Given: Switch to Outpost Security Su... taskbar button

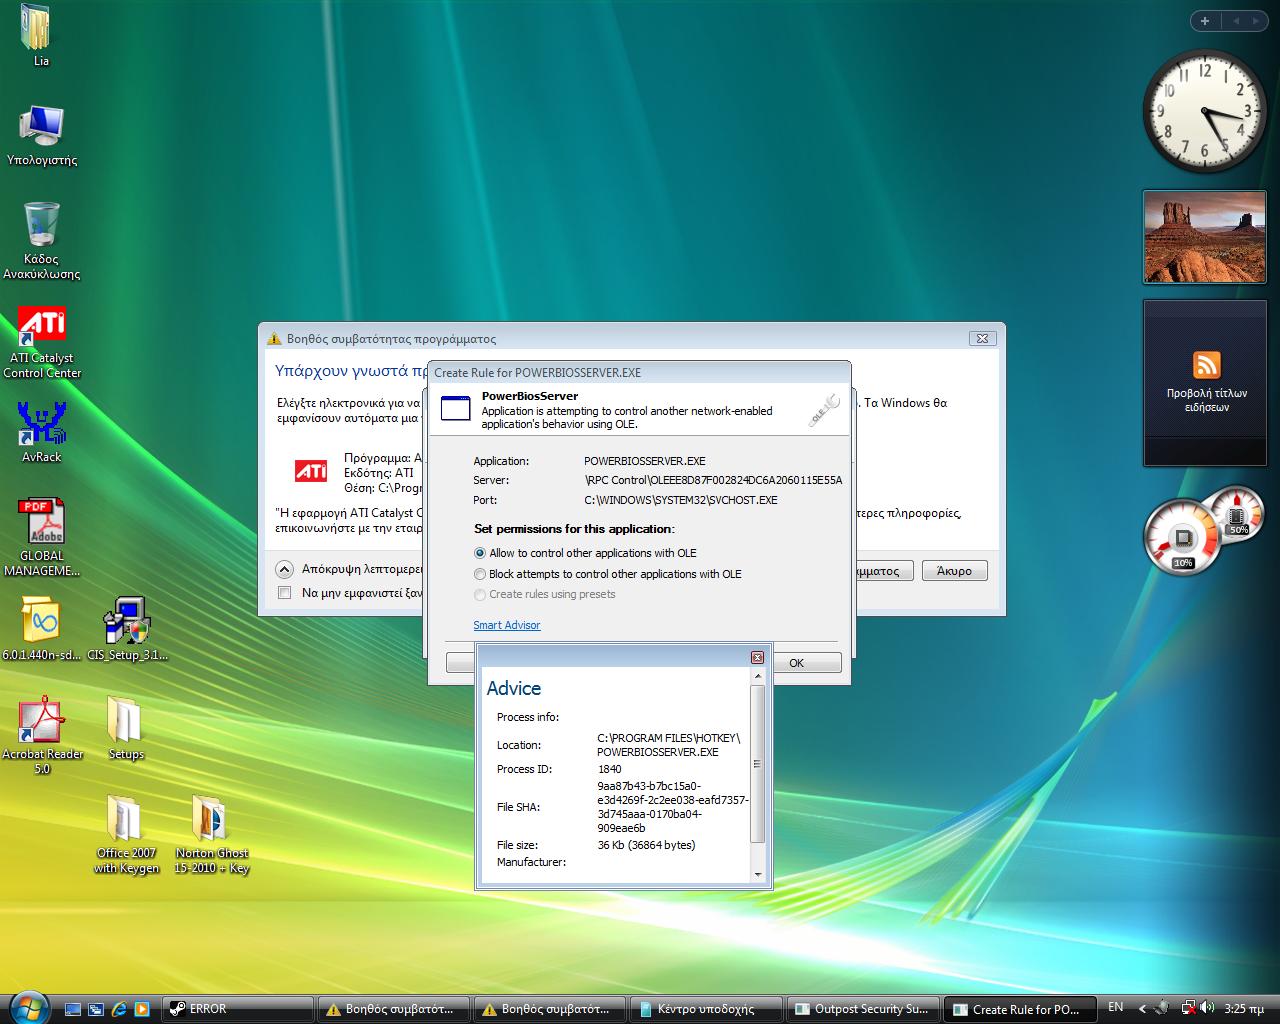Looking at the screenshot, I should click(x=862, y=1009).
